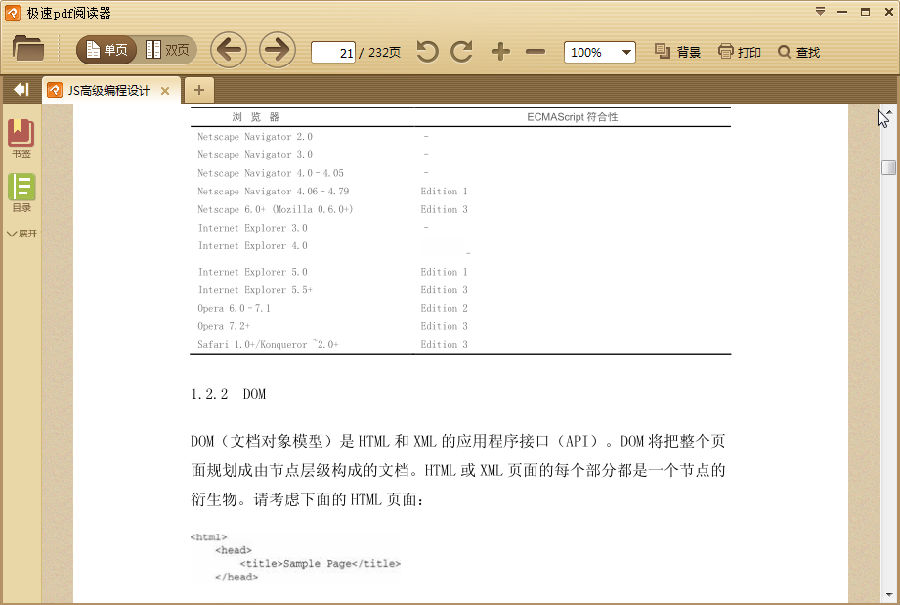Add a new tab with the plus button
900x605 pixels.
click(199, 90)
